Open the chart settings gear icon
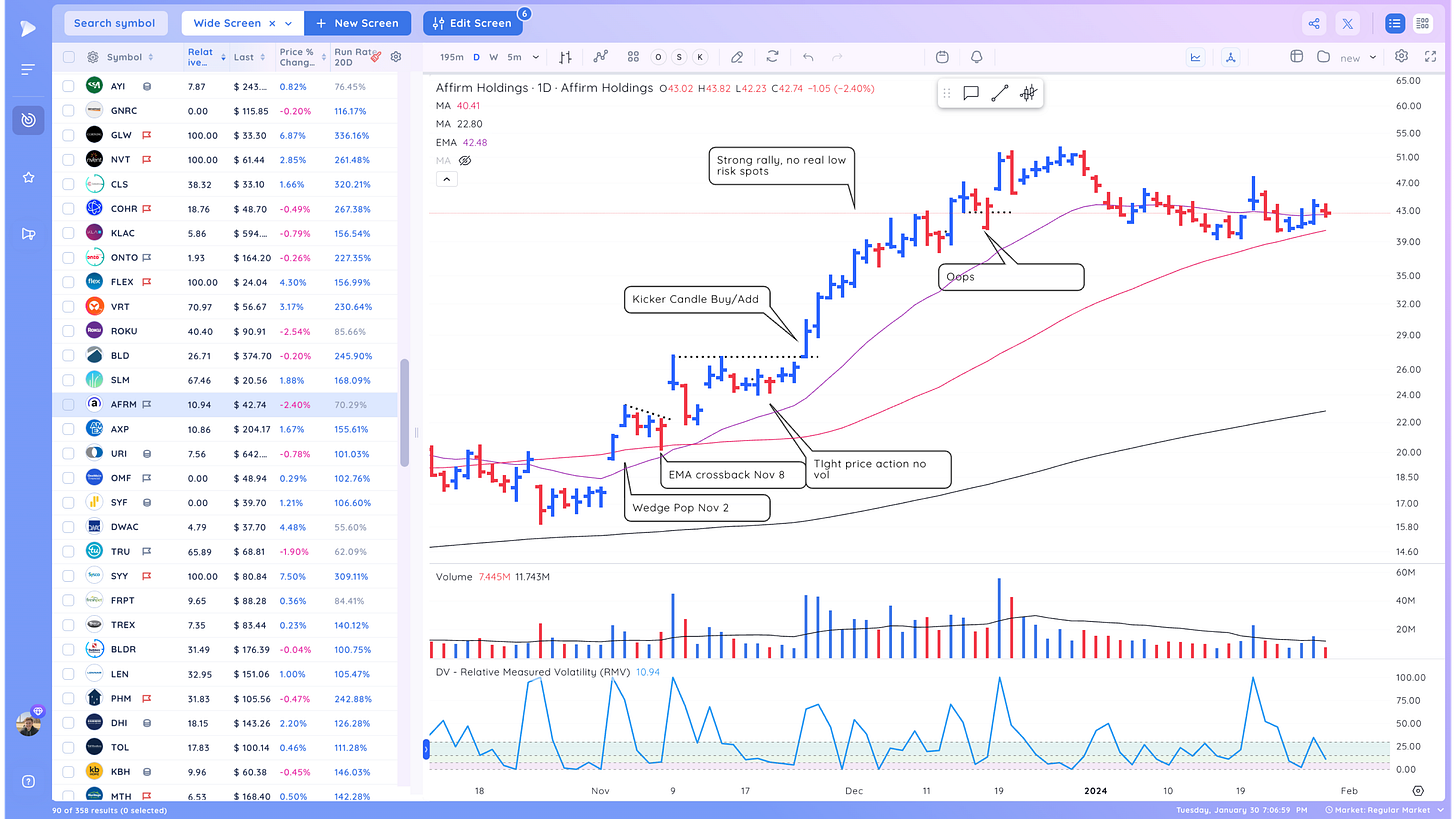This screenshot has height=819, width=1456. click(1401, 57)
